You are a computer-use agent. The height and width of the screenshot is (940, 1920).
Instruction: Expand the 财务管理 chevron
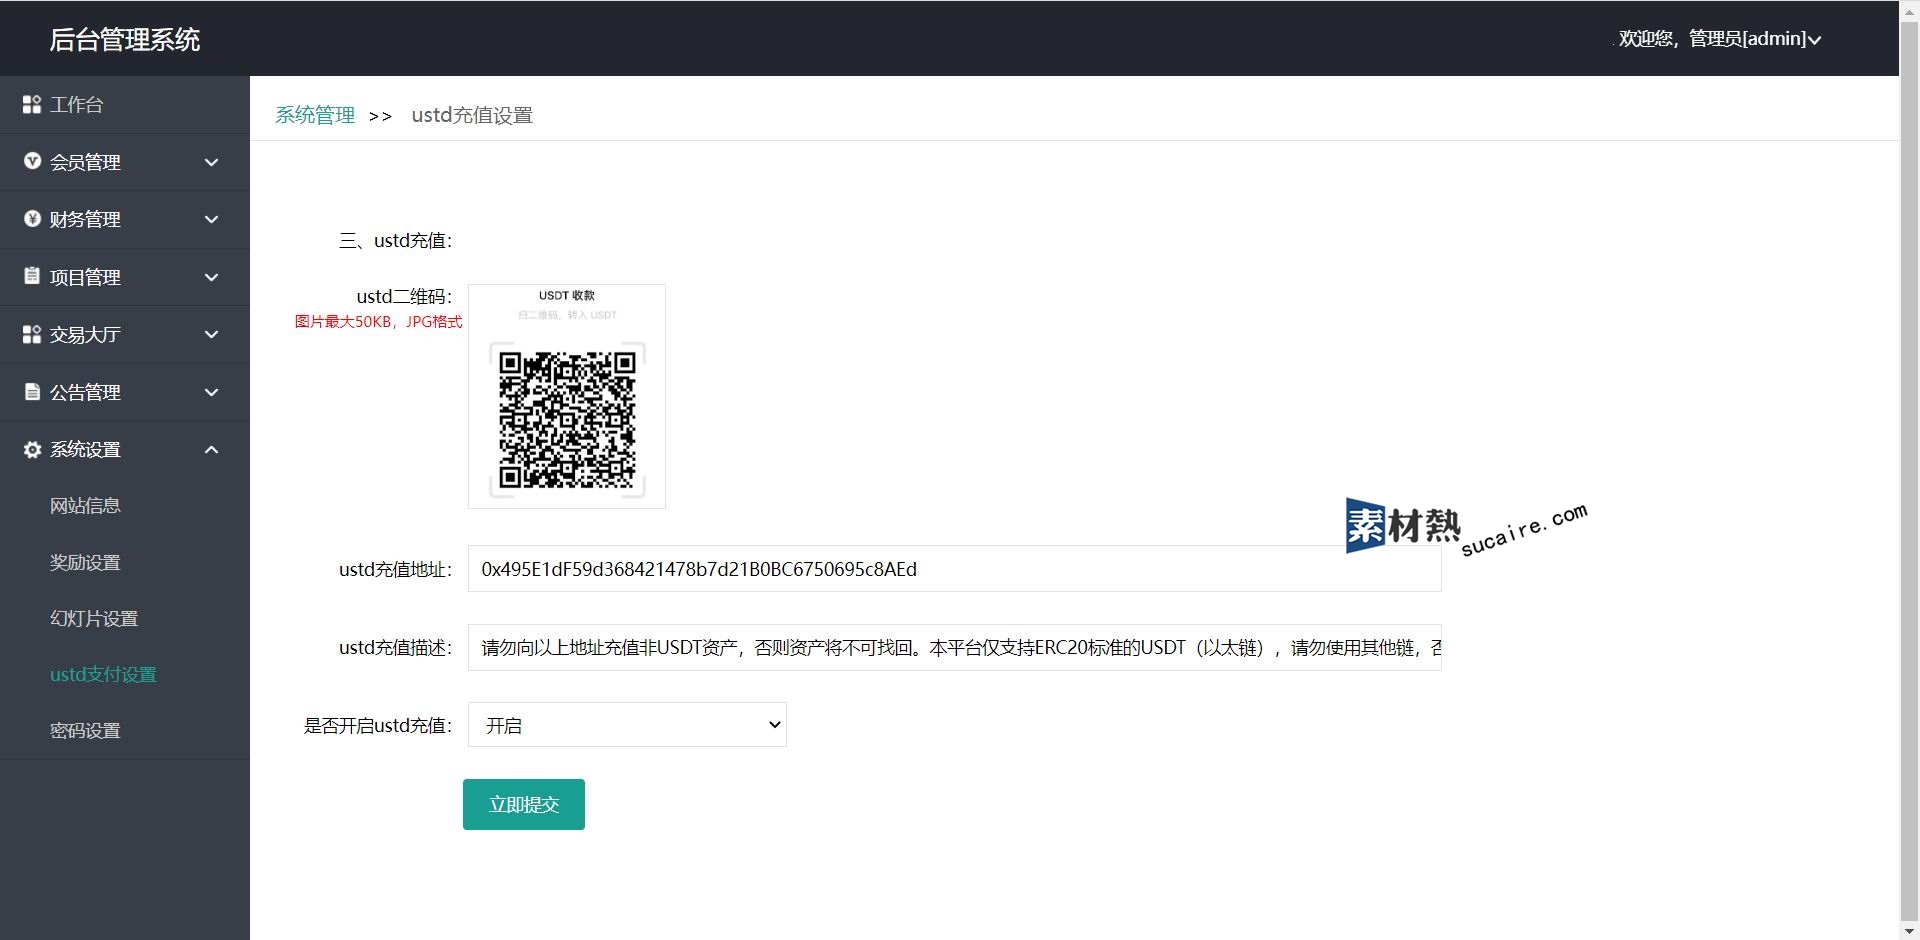[x=211, y=219]
